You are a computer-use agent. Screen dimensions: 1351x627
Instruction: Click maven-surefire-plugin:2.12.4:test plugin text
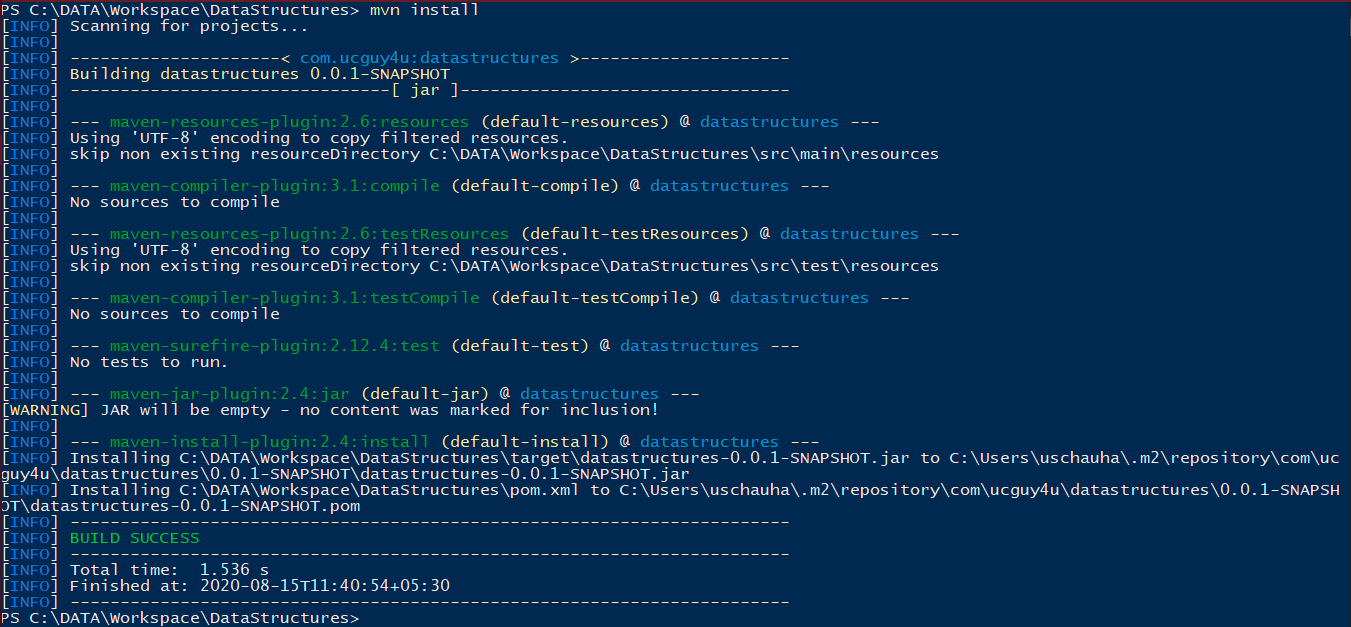(274, 346)
